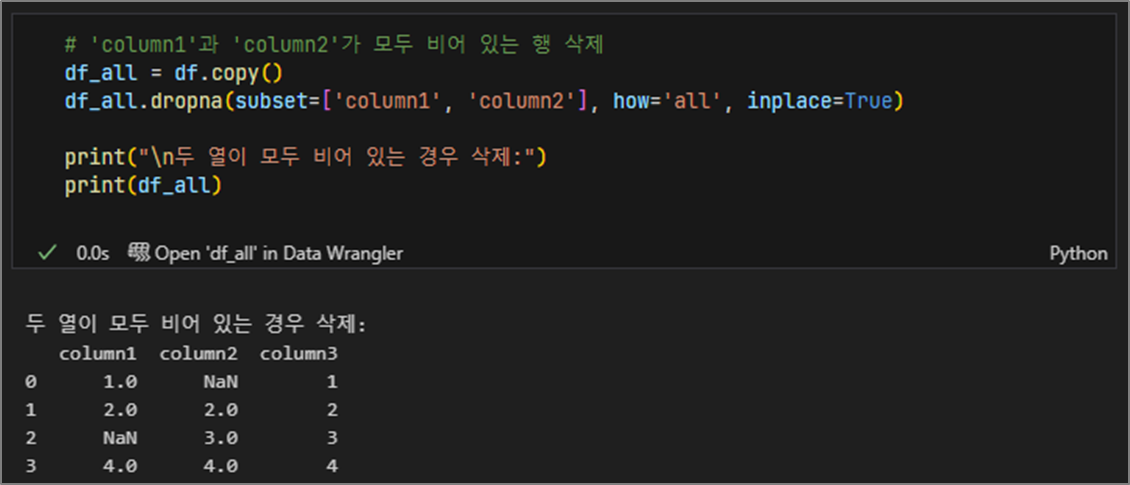The height and width of the screenshot is (485, 1130).
Task: Click the 'dropna' method name in the code
Action: [187, 101]
